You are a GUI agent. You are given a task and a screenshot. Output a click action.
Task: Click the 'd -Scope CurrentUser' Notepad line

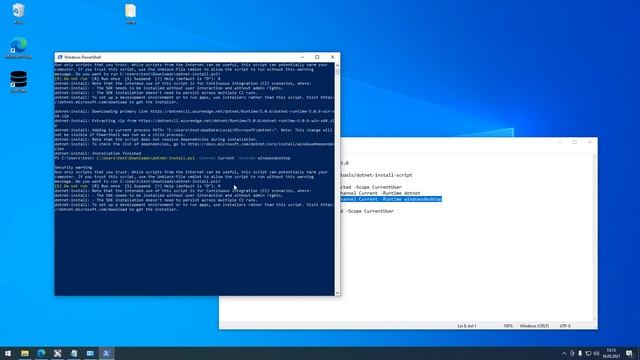(x=367, y=211)
